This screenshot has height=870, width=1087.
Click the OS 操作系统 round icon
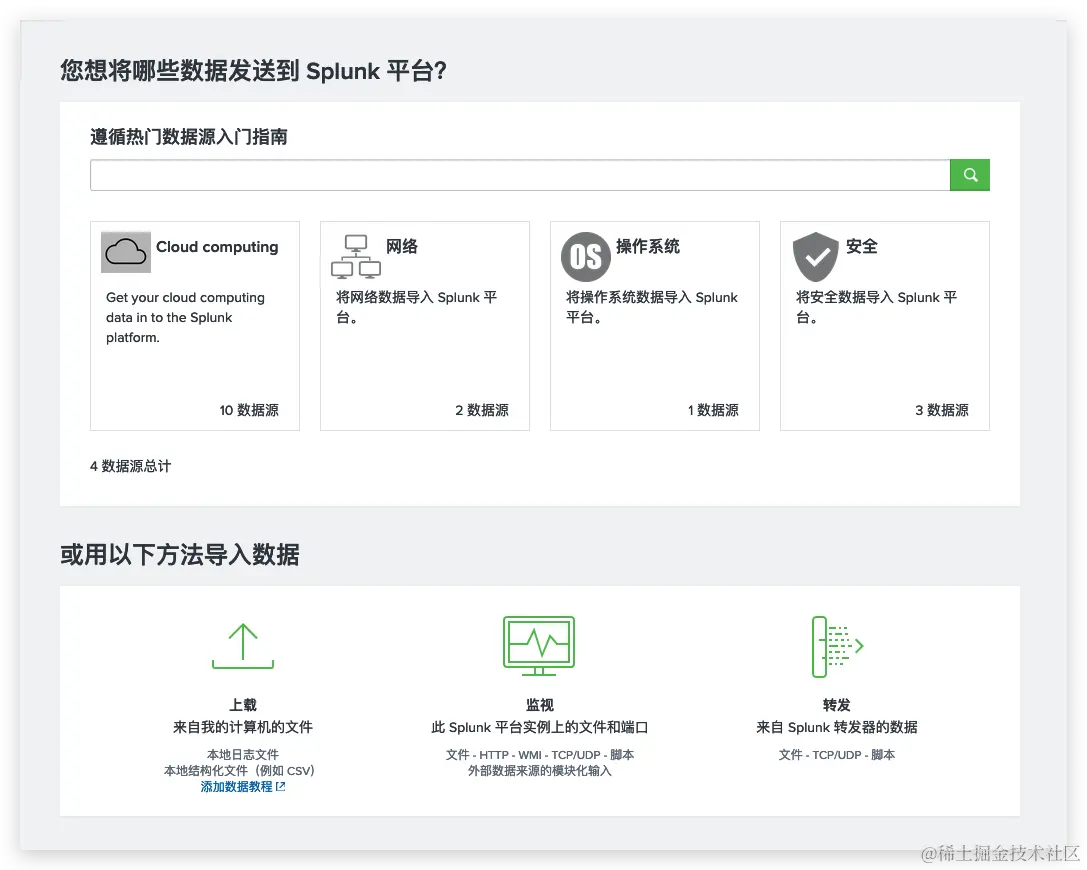tap(586, 256)
